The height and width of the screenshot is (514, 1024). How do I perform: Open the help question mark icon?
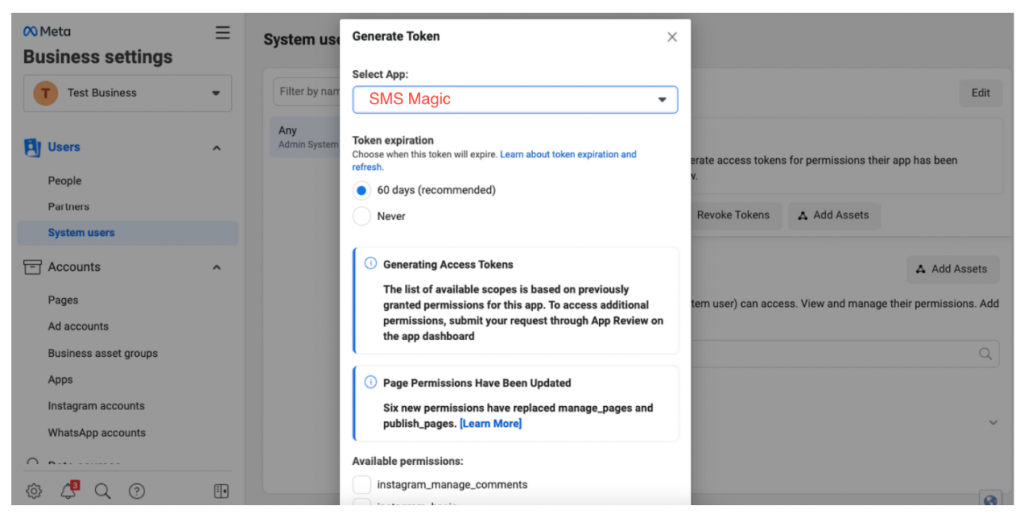136,491
